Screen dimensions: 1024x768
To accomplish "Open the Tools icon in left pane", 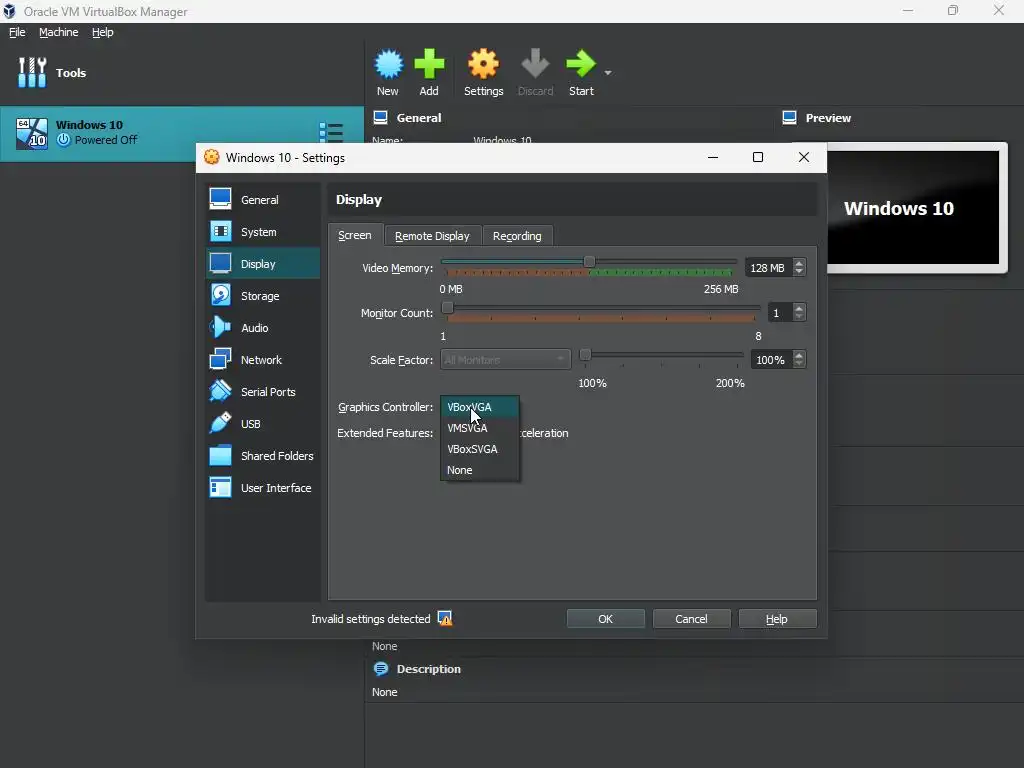I will pos(32,72).
